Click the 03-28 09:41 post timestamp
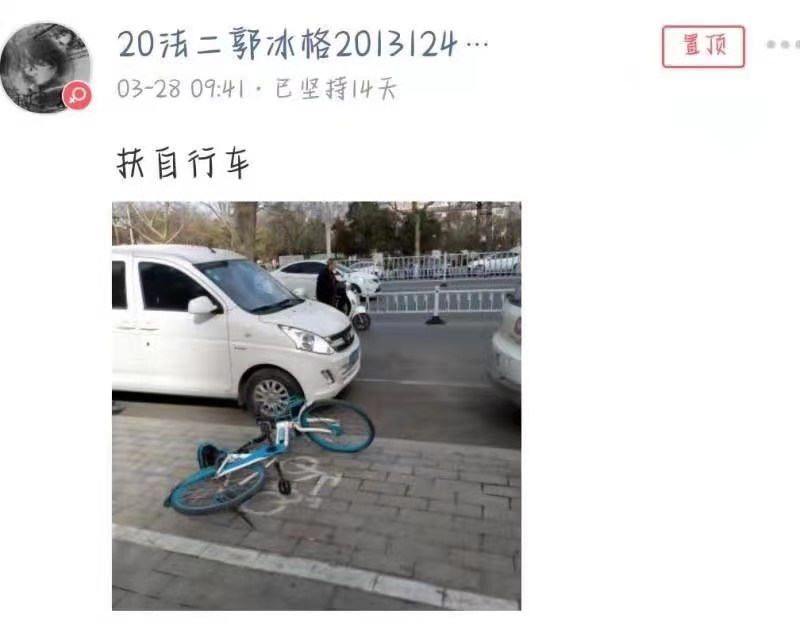This screenshot has height=637, width=800. click(181, 89)
